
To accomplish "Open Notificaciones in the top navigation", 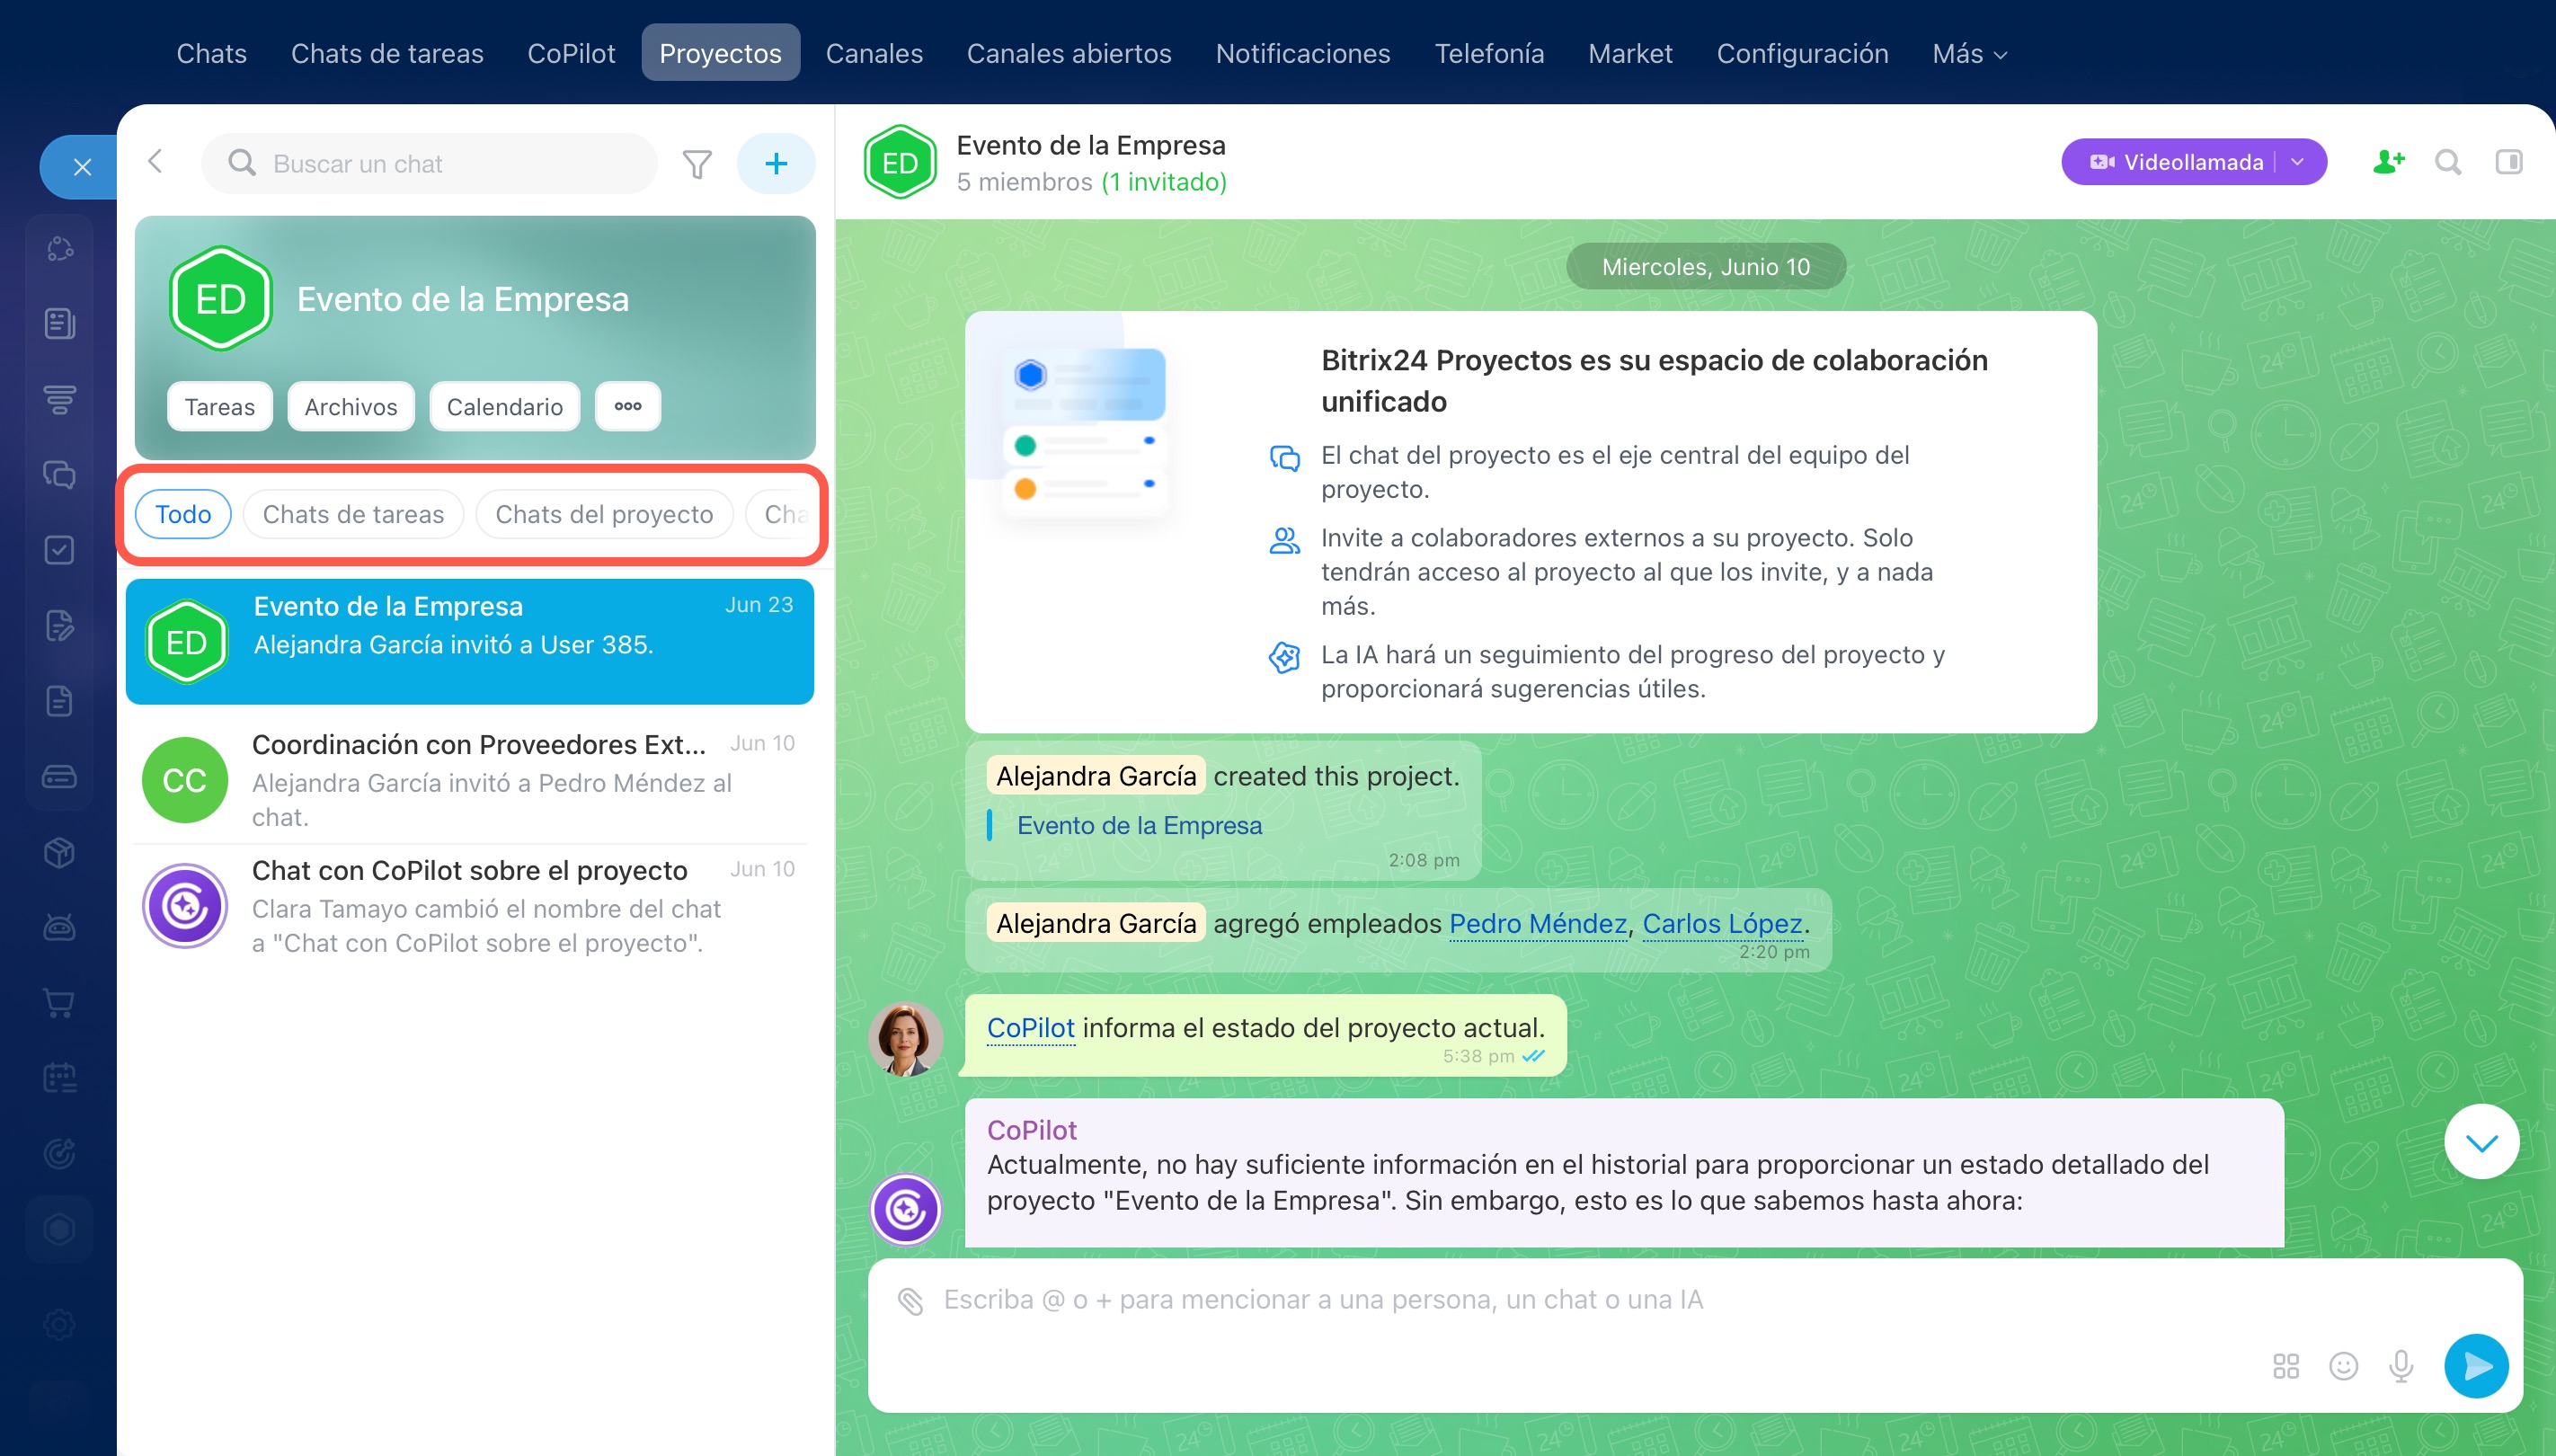I will click(x=1303, y=53).
